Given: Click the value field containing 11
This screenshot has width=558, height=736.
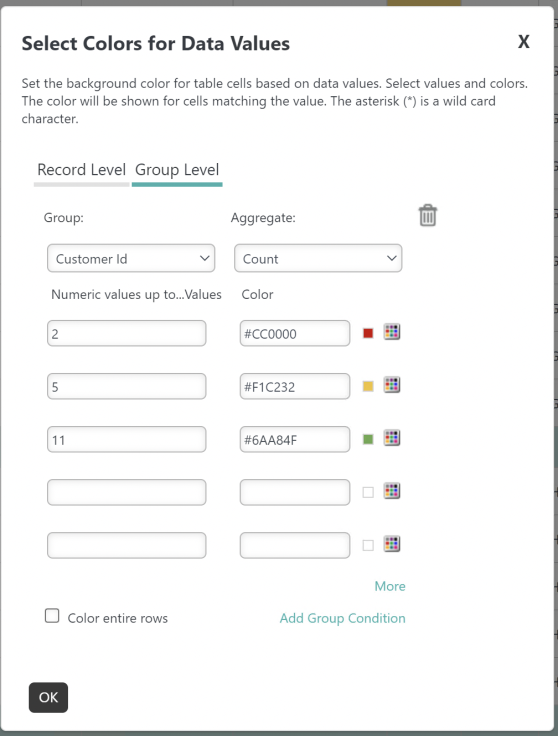Looking at the screenshot, I should [x=127, y=439].
